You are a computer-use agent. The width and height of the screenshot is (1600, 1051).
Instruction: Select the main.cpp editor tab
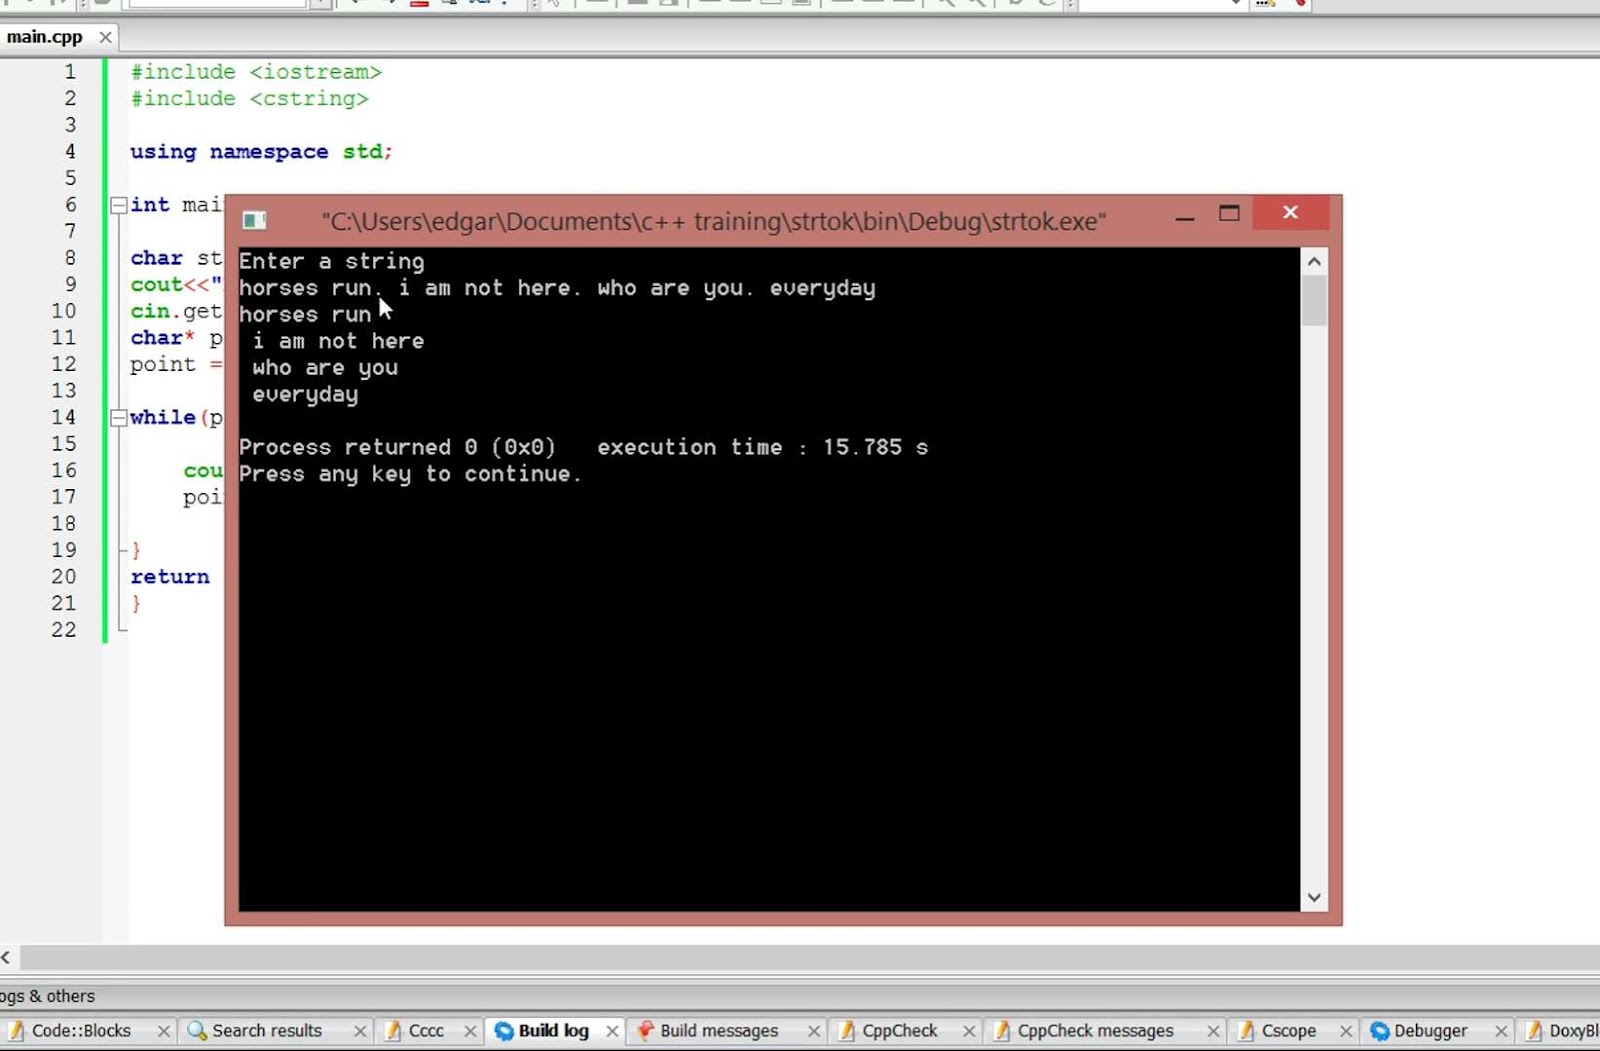45,36
